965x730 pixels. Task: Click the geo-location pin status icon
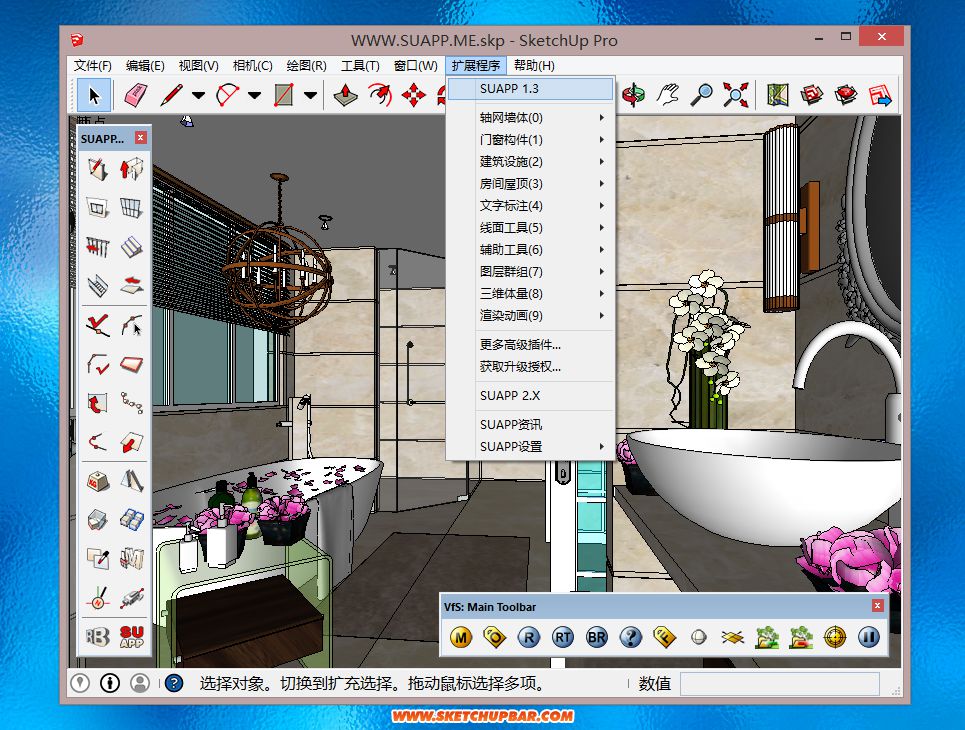click(x=80, y=683)
